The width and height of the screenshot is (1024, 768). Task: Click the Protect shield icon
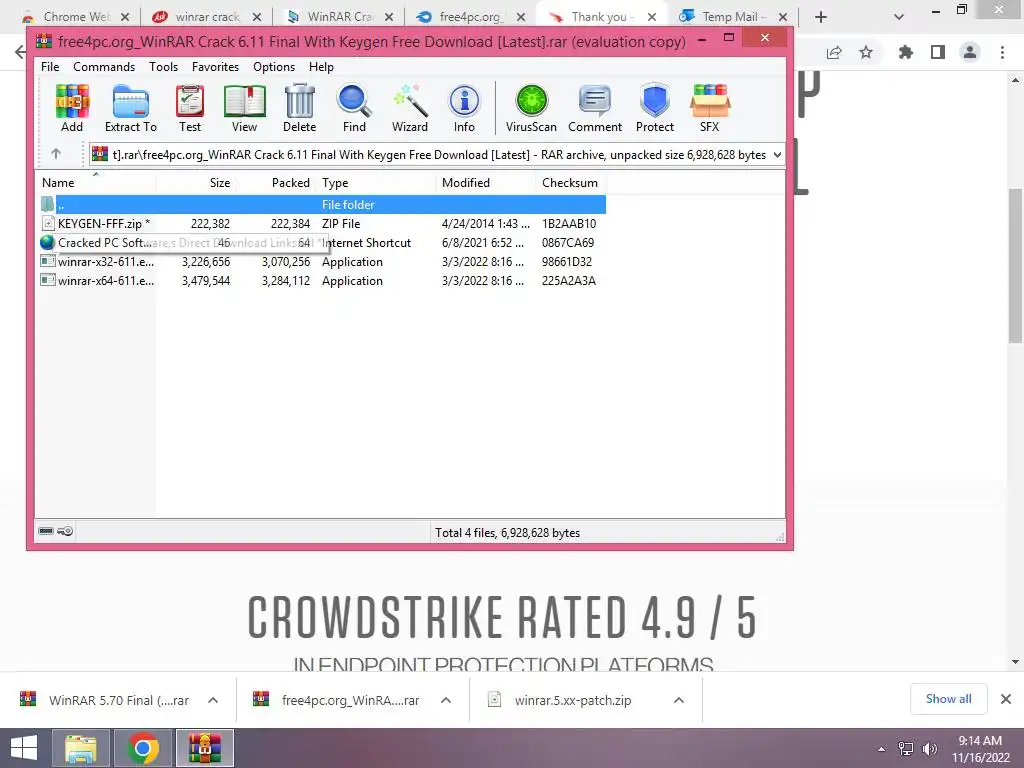tap(655, 108)
